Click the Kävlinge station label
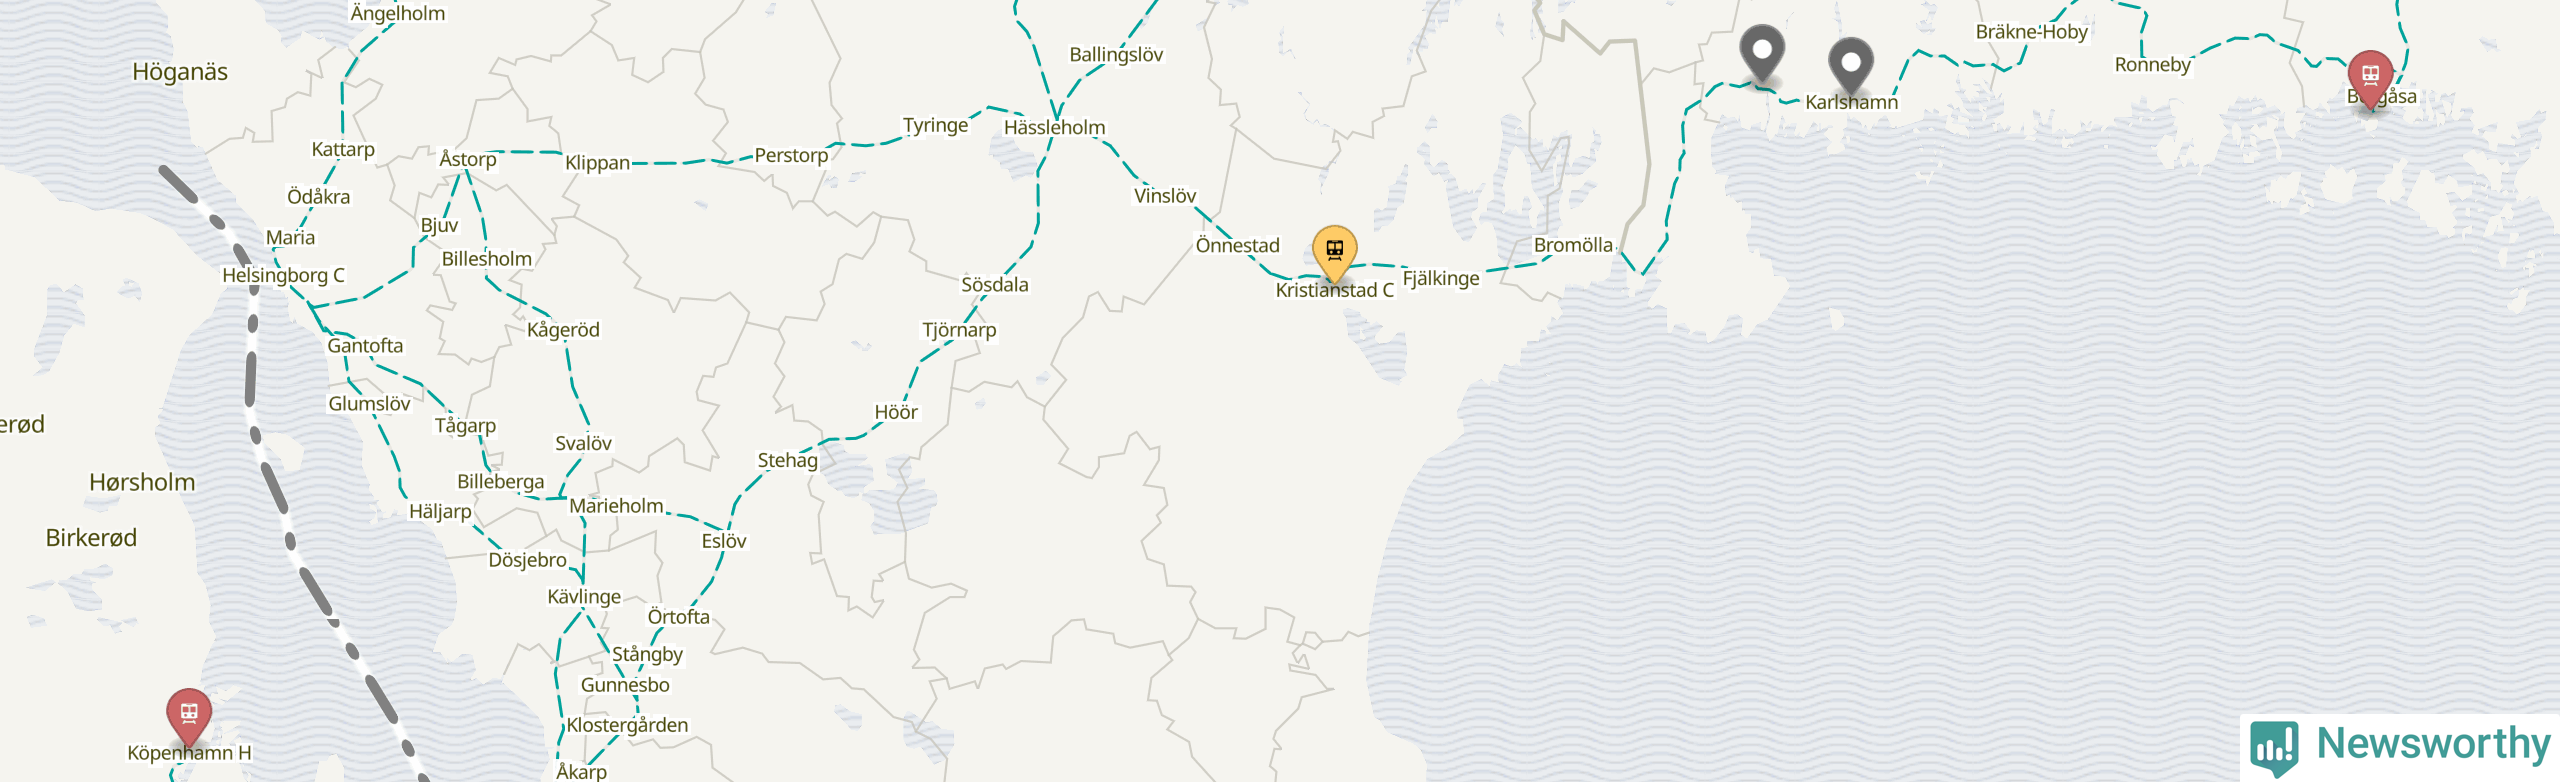 (x=584, y=597)
